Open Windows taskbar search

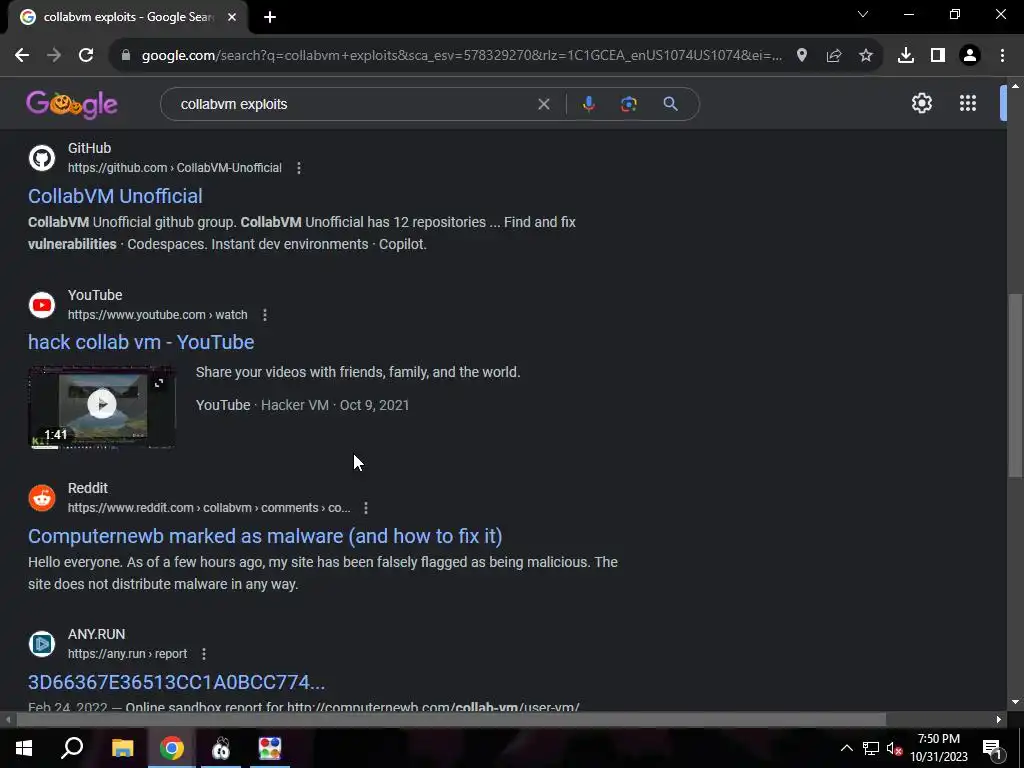coord(72,748)
